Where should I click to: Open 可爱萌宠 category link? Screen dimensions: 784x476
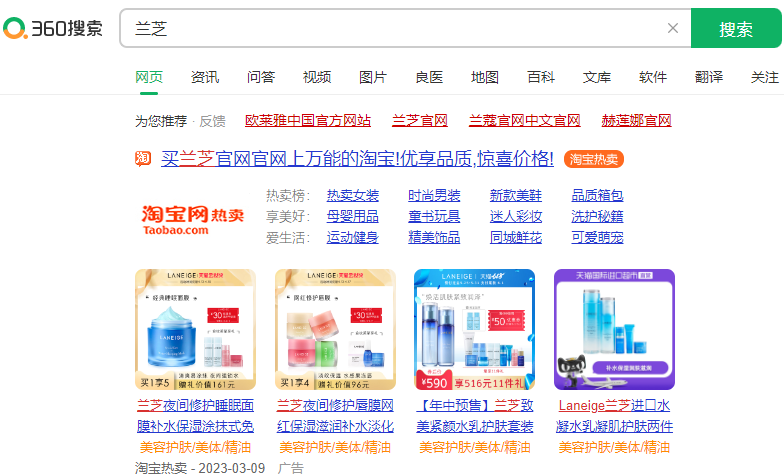[598, 238]
